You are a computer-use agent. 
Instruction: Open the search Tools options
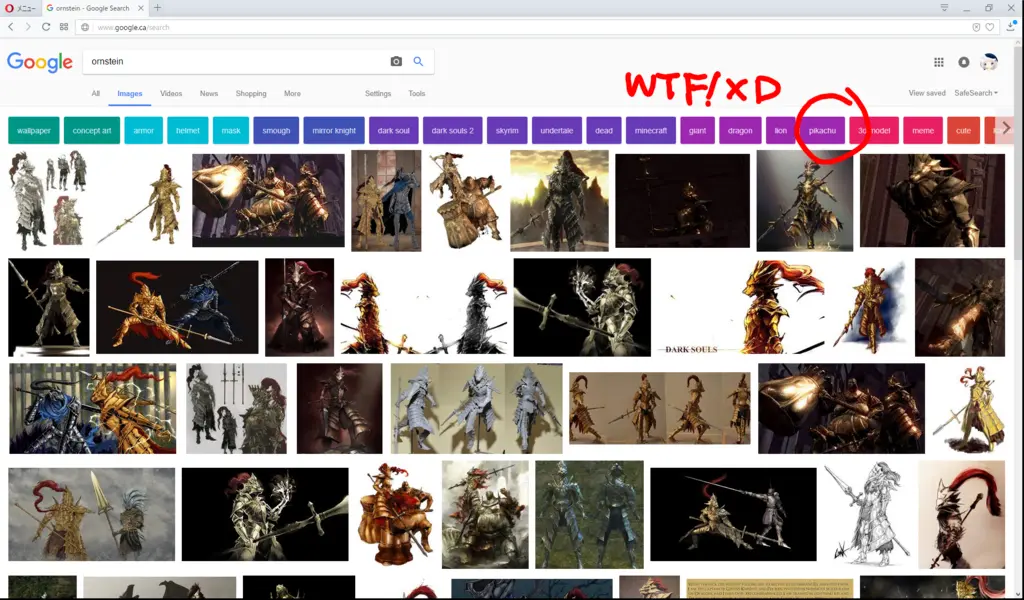tap(417, 93)
